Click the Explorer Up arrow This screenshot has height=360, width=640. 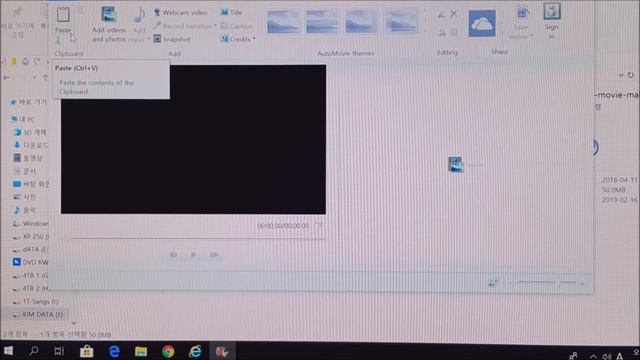click(45, 77)
